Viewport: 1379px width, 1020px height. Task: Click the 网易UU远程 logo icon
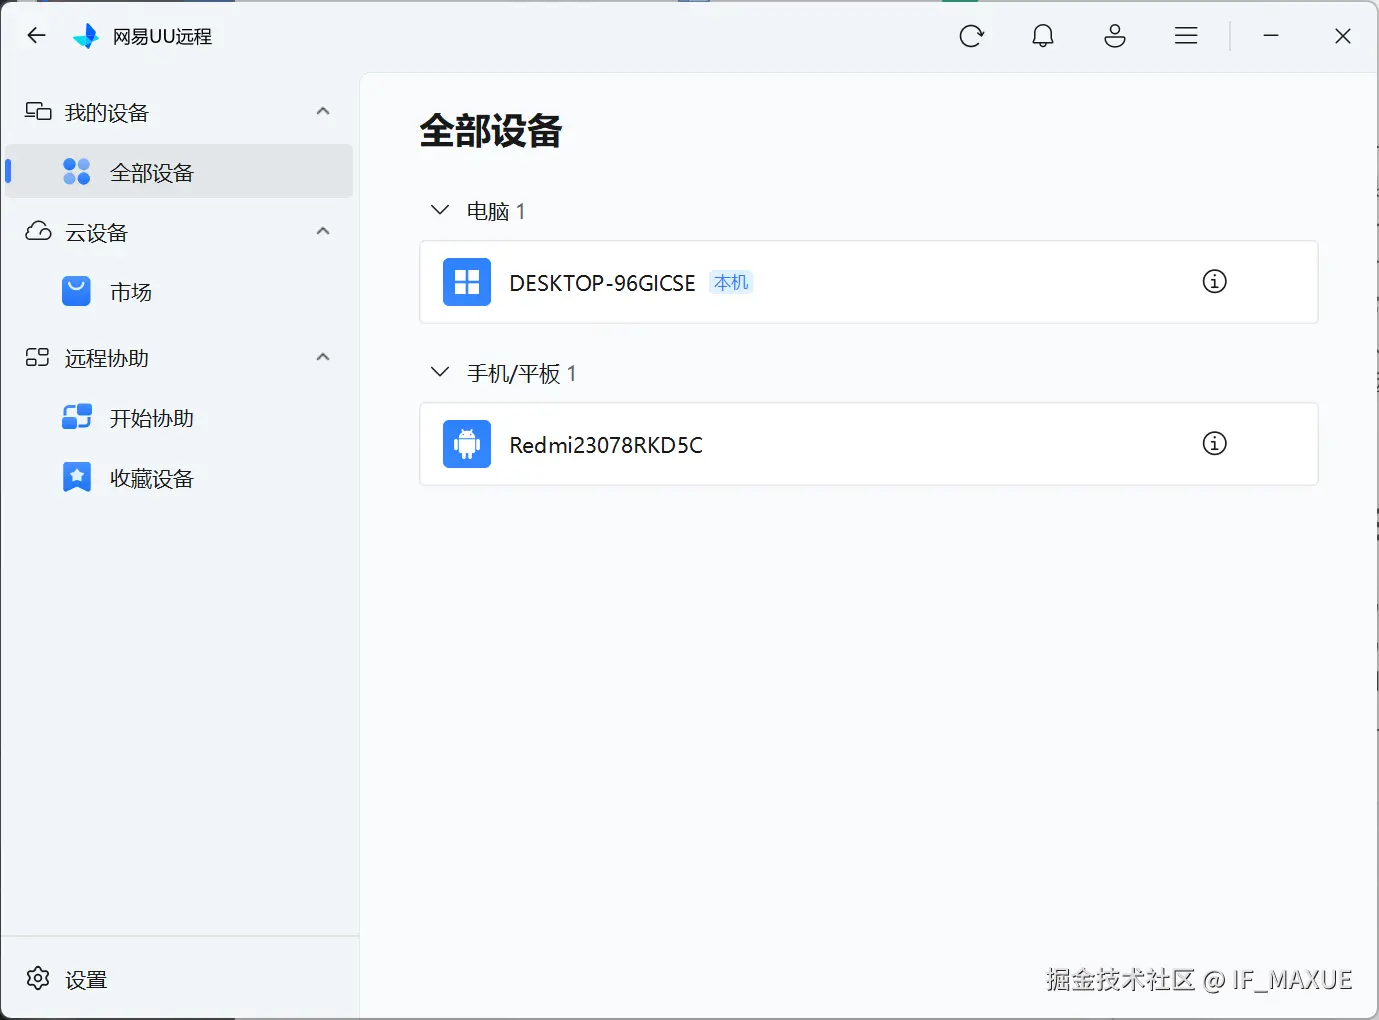[87, 36]
